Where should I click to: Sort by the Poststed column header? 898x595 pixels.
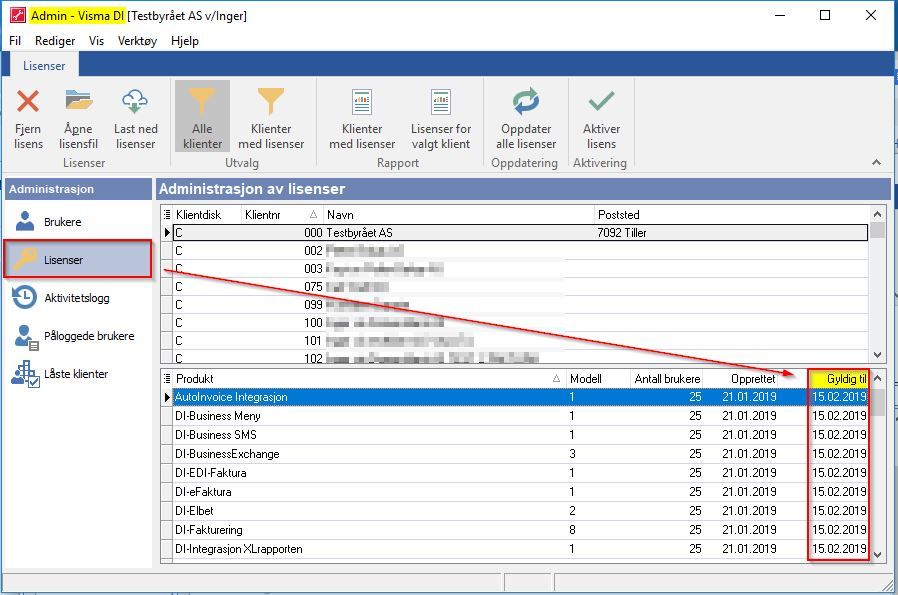click(731, 215)
